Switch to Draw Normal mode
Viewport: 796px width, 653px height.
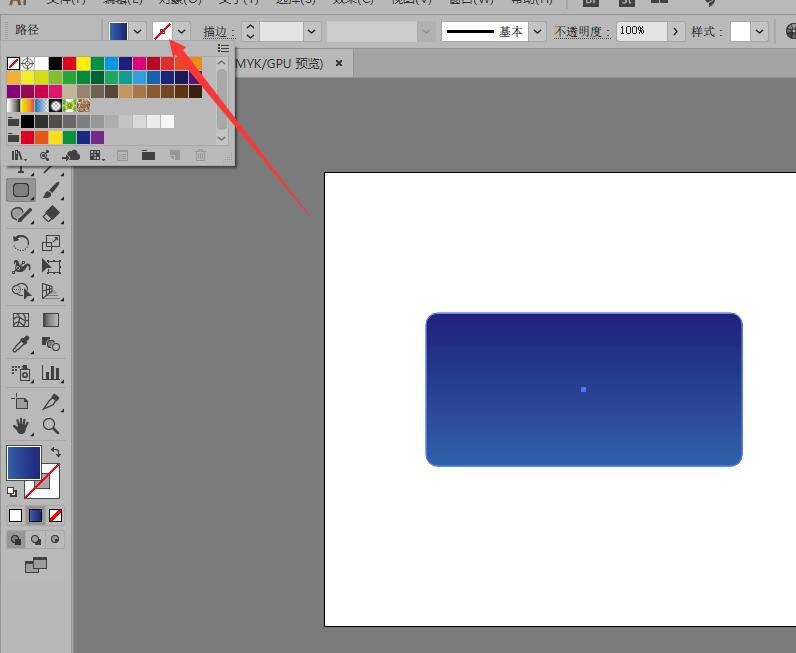(x=16, y=539)
